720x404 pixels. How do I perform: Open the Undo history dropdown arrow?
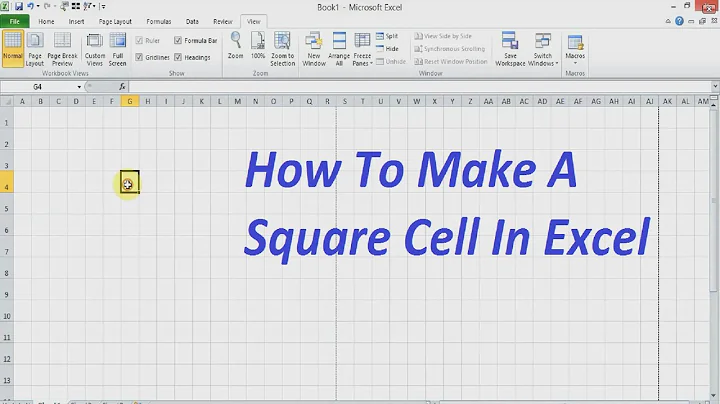(38, 6)
